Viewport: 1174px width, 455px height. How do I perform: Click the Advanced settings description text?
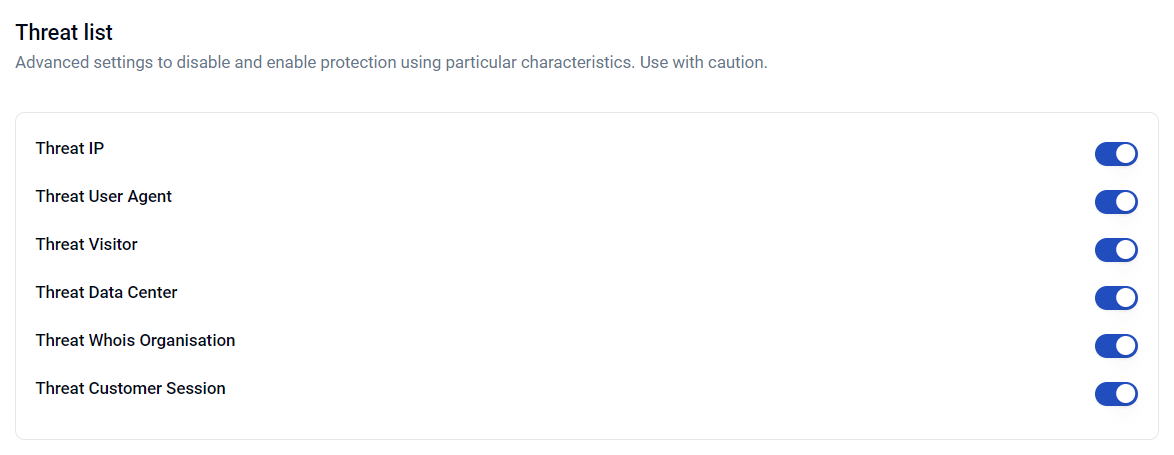click(x=391, y=62)
